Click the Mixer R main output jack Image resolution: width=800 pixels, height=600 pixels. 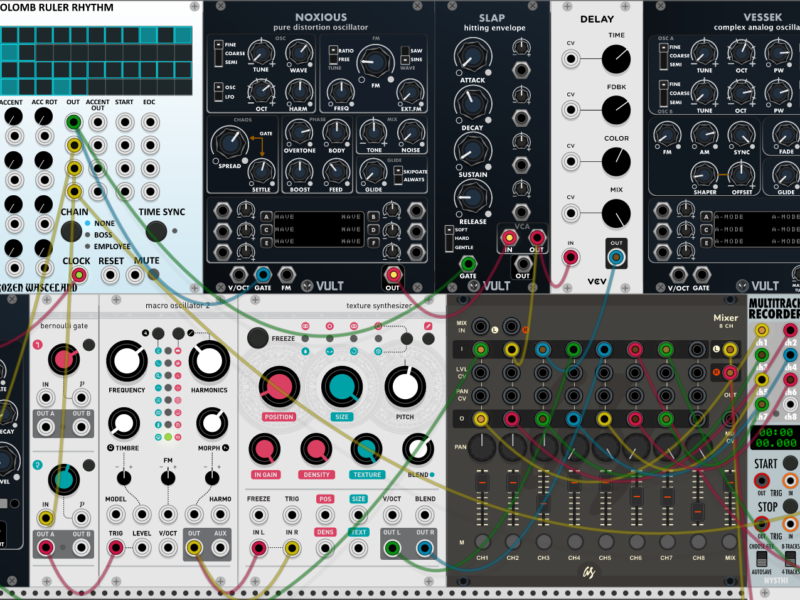coord(730,372)
